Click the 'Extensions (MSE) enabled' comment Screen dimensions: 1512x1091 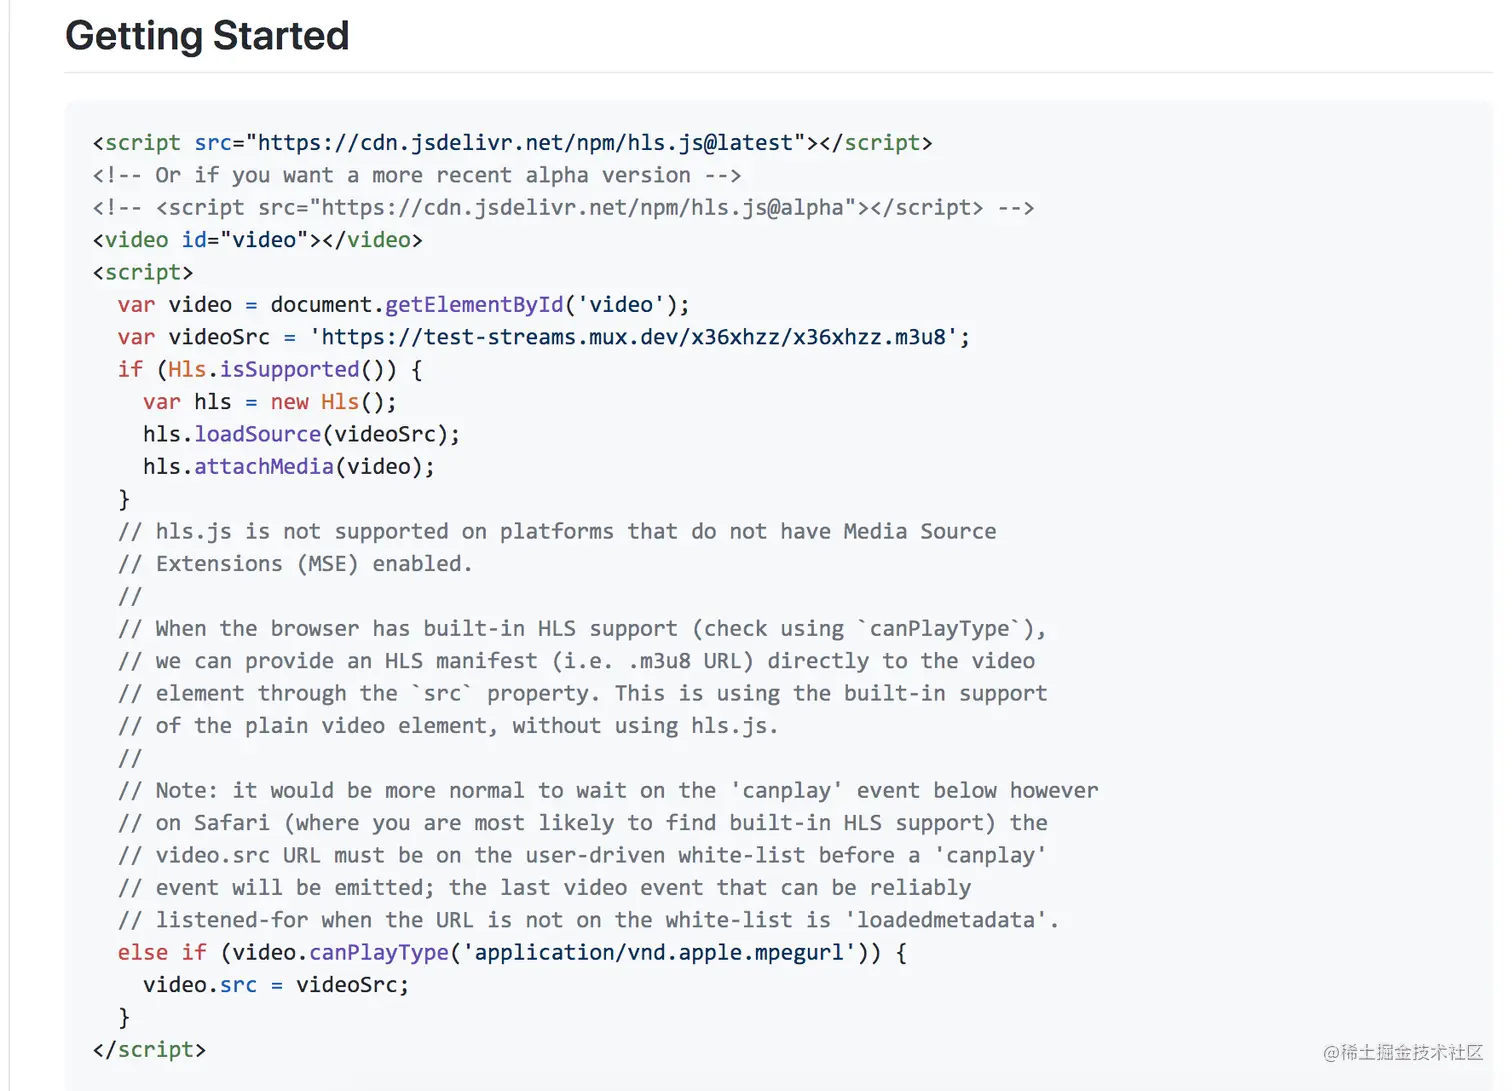tap(295, 564)
